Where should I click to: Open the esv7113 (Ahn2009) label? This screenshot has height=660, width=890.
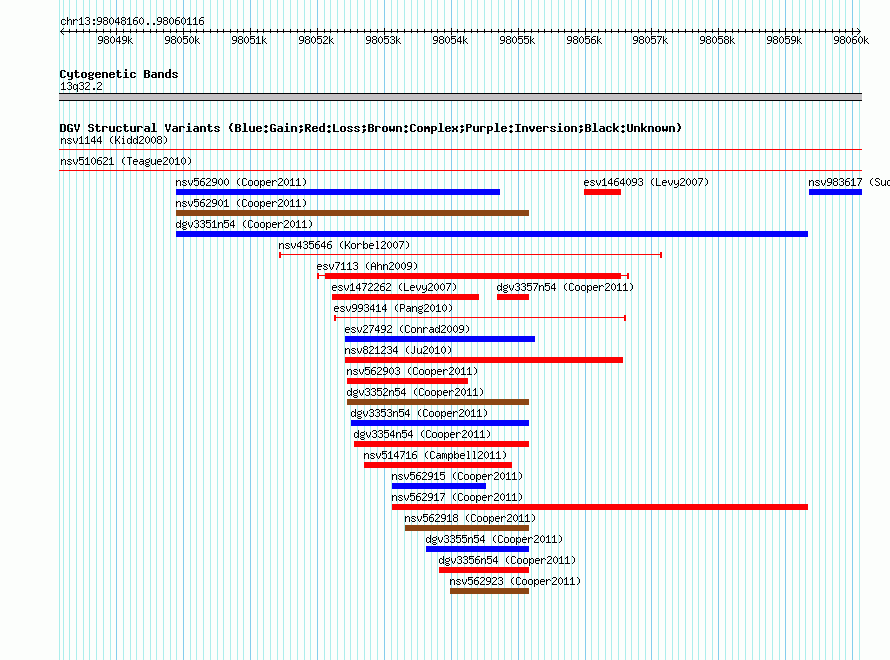point(367,266)
